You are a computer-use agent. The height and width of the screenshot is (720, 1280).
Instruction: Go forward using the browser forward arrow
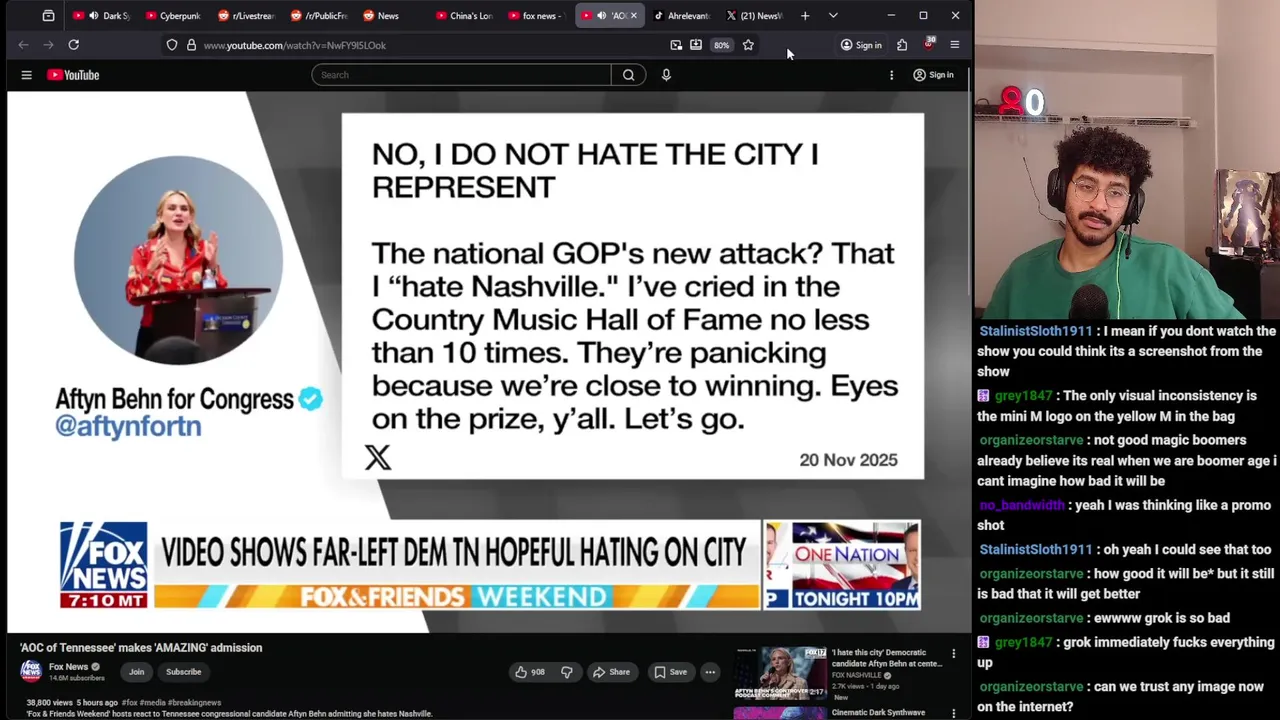coord(48,45)
